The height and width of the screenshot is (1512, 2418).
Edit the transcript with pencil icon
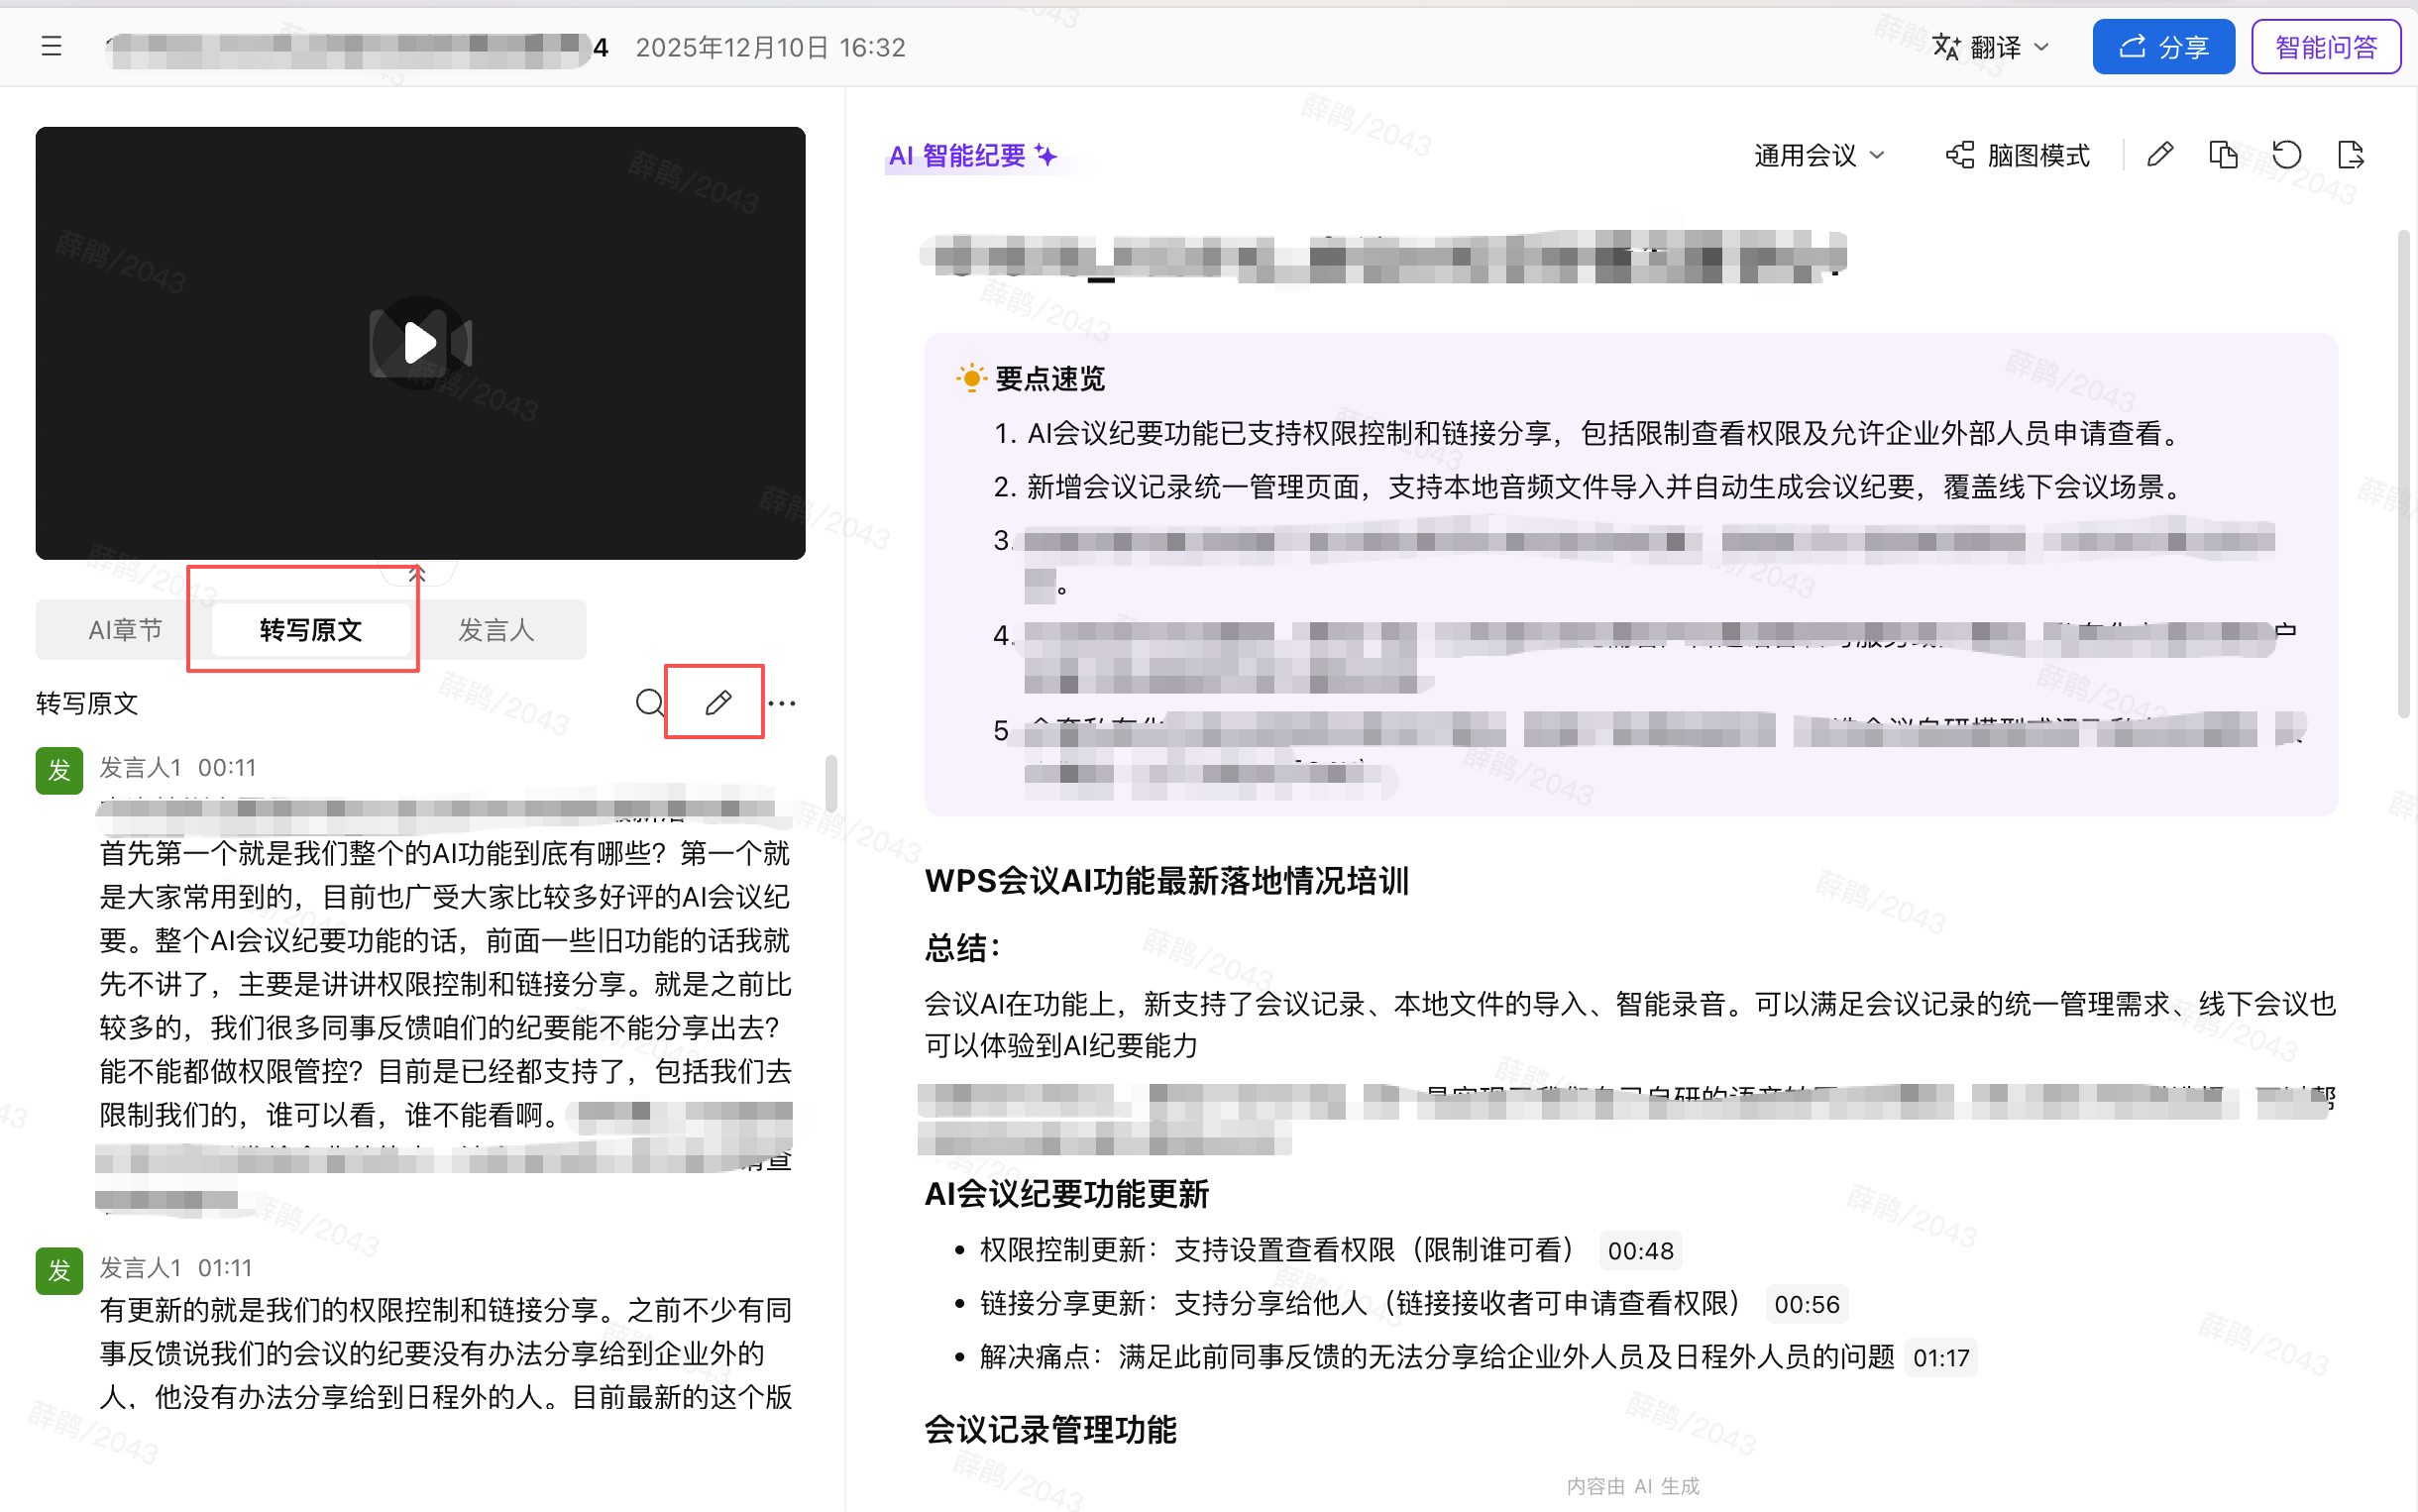pyautogui.click(x=717, y=702)
